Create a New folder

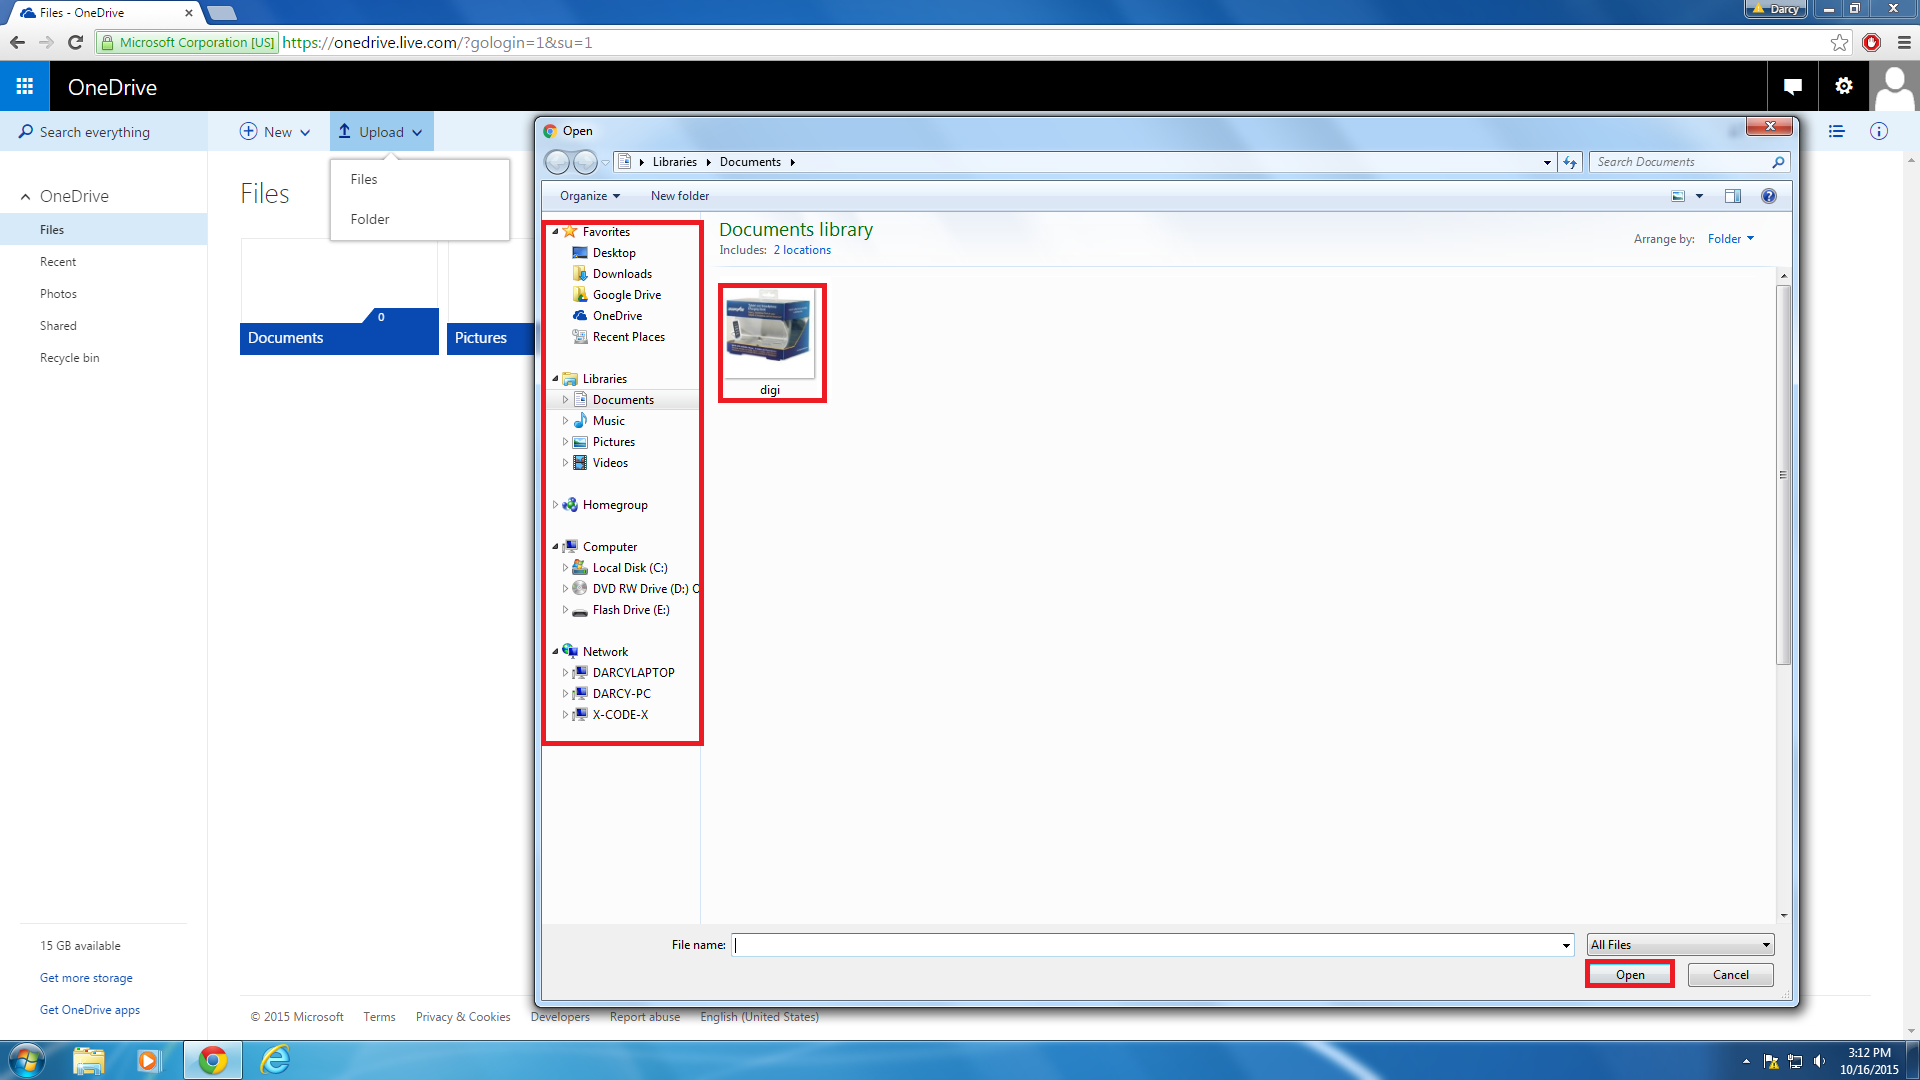pyautogui.click(x=680, y=196)
